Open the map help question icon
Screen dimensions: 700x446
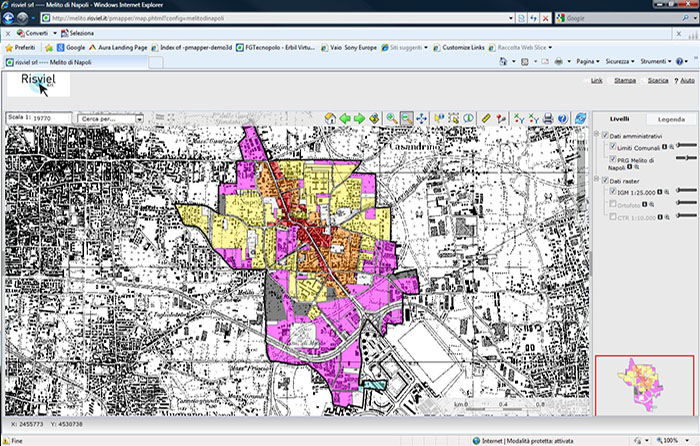click(x=562, y=118)
